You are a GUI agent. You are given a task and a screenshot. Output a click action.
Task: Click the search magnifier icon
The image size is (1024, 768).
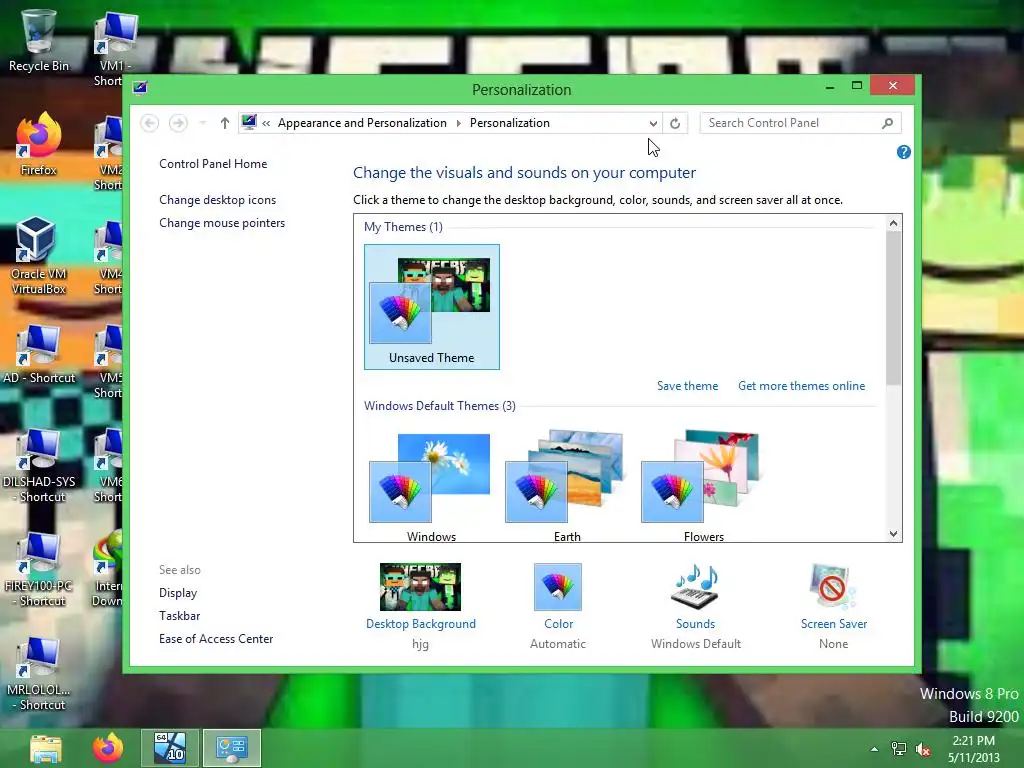[888, 123]
